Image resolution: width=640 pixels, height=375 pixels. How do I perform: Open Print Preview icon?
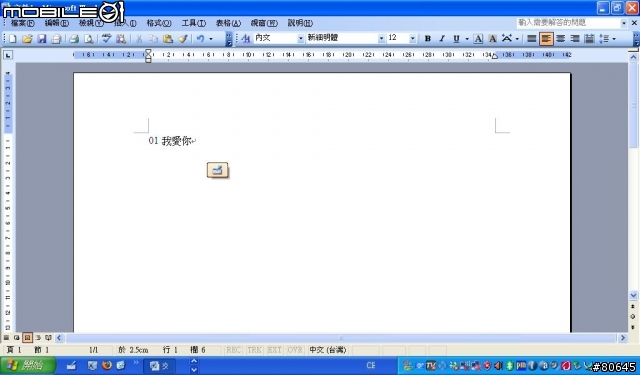[89, 39]
